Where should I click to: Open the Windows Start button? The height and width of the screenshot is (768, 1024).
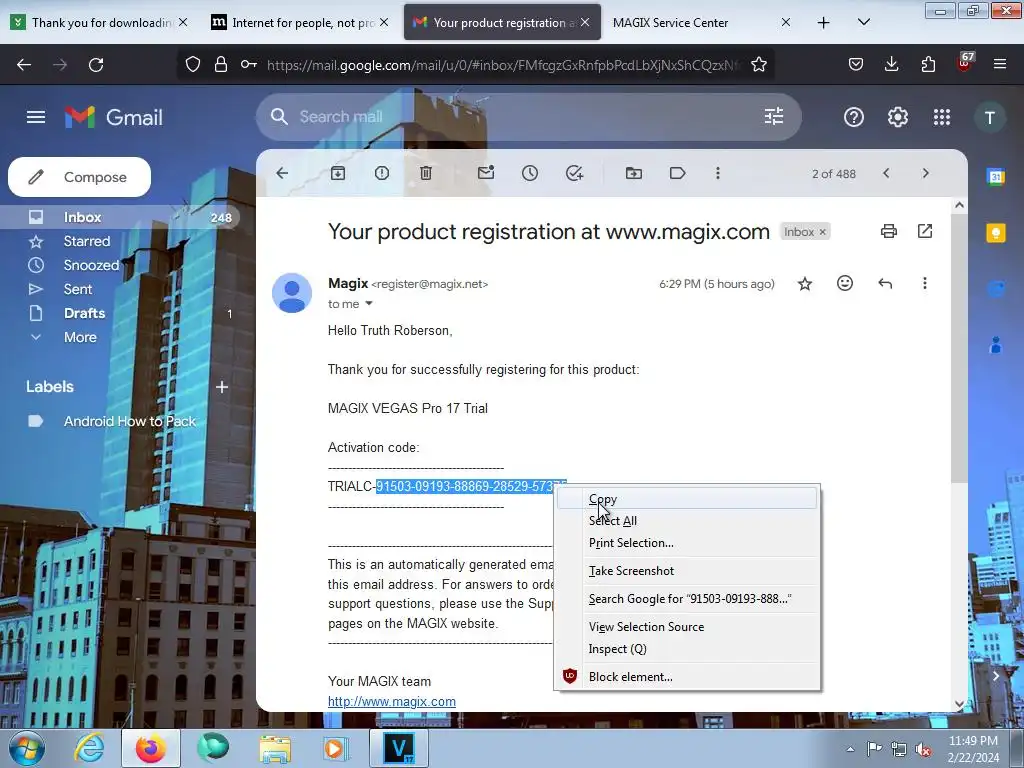pos(27,748)
